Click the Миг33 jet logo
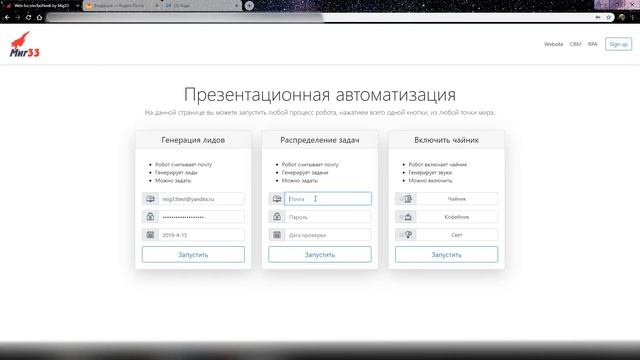 coord(24,44)
